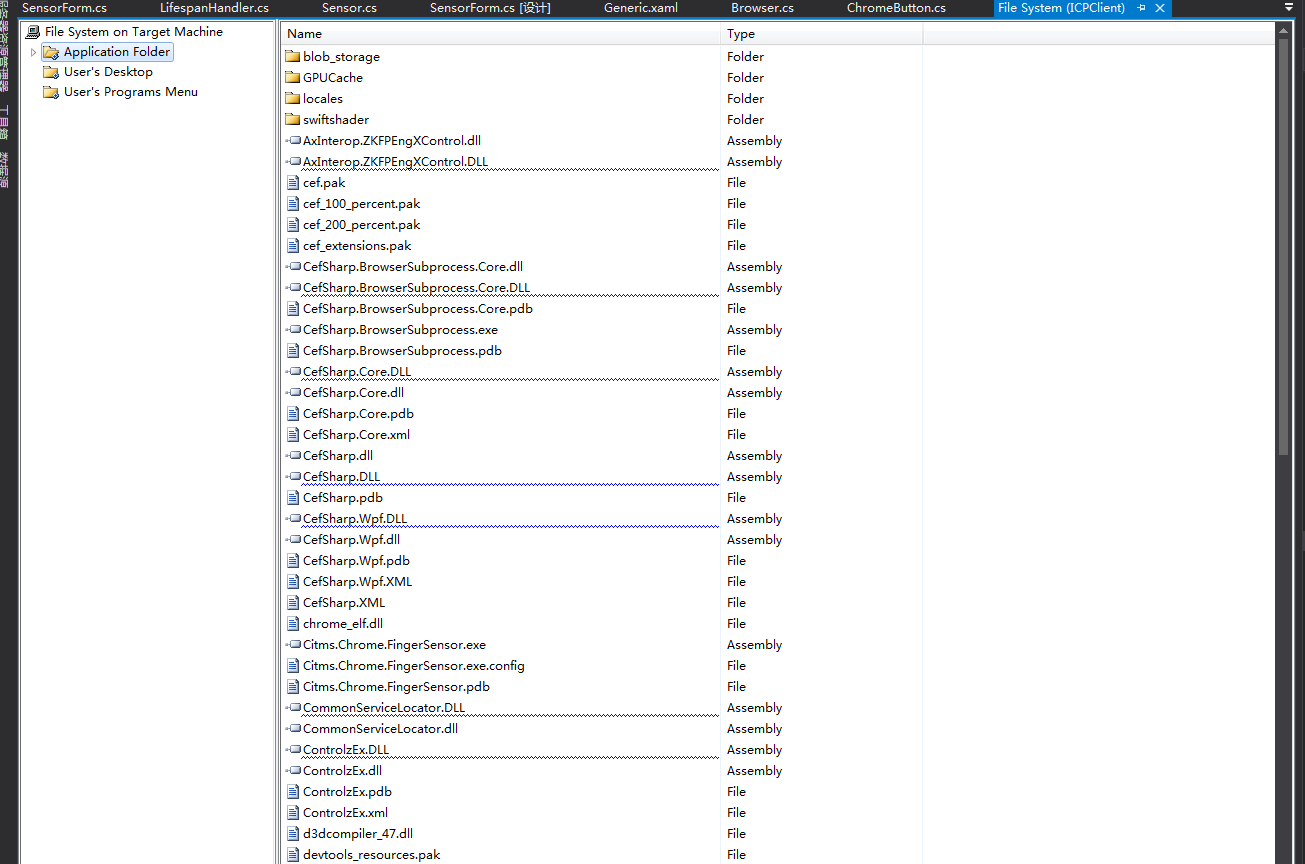Image resolution: width=1305 pixels, height=864 pixels.
Task: Switch to the Browser.cs tab
Action: coord(762,8)
